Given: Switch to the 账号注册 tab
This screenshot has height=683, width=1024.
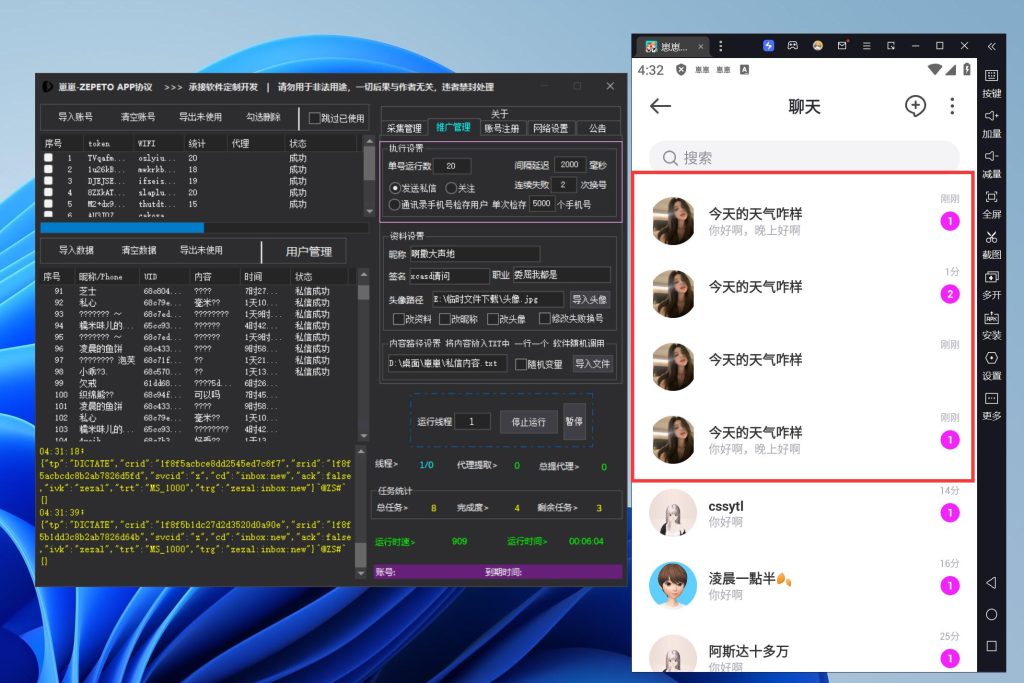Looking at the screenshot, I should click(x=502, y=129).
